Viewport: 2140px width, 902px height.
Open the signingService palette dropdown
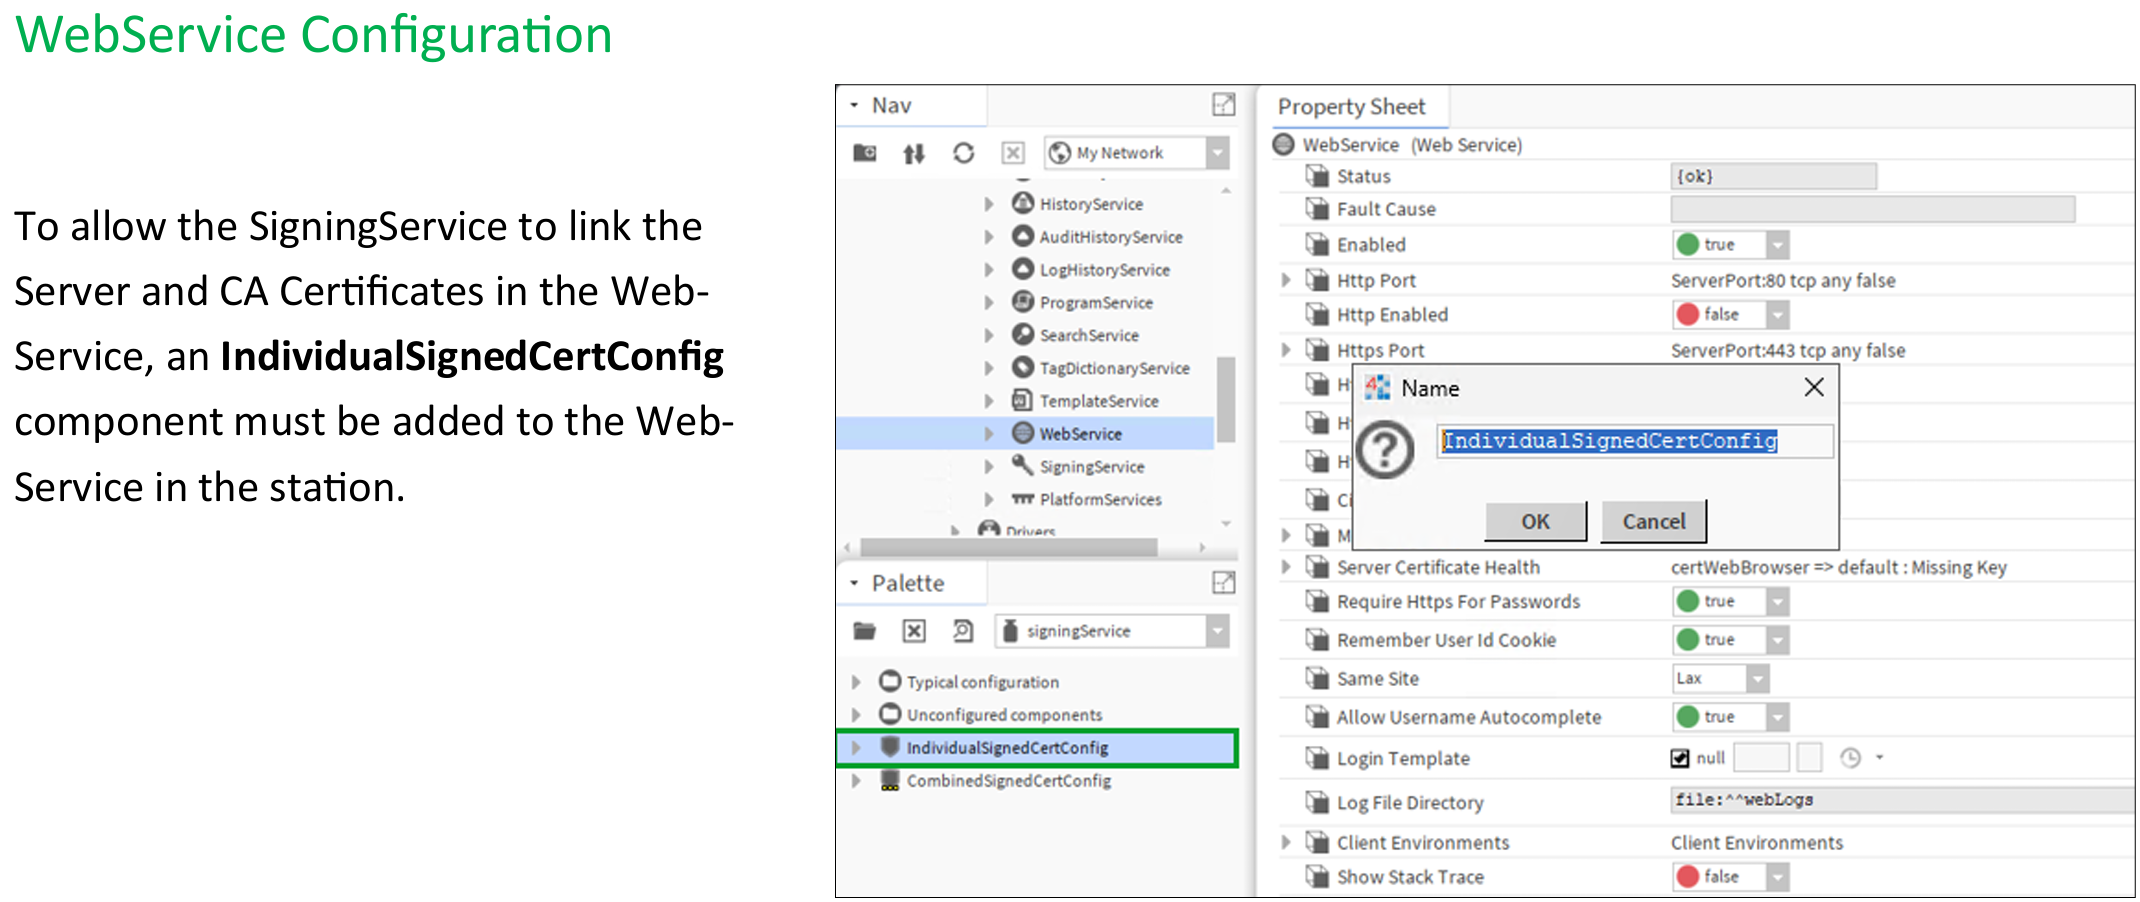(x=1217, y=631)
